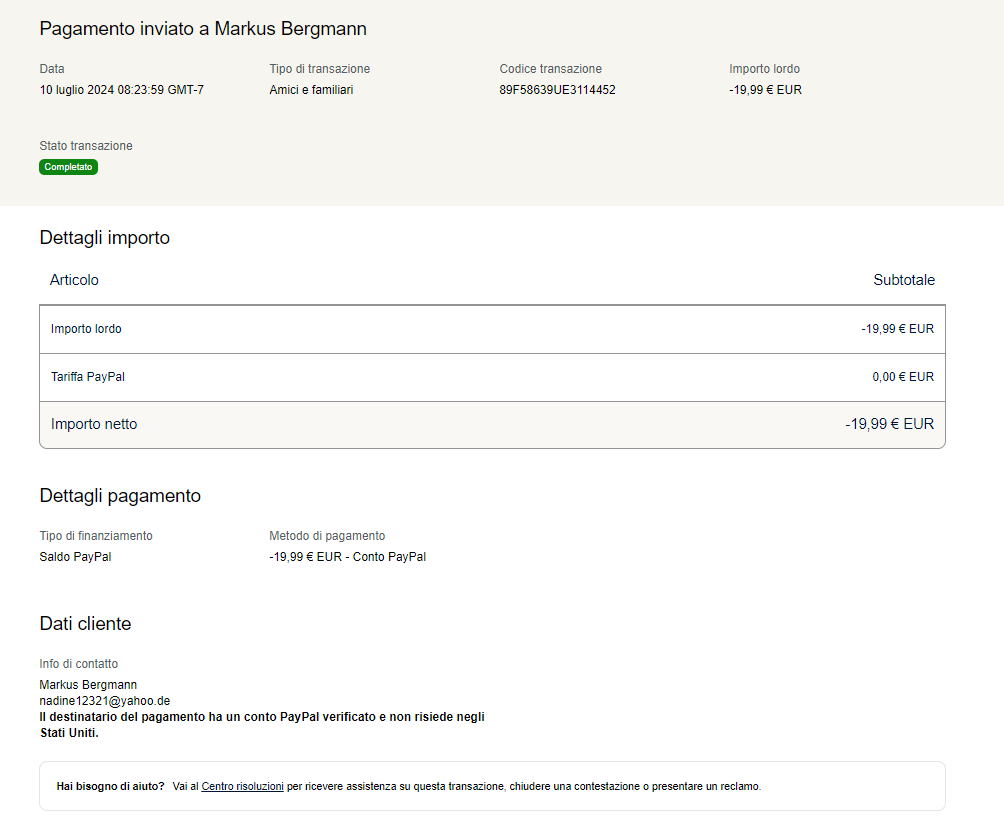Select the Tariffa PayPal row label
The width and height of the screenshot is (1004, 820).
point(88,377)
